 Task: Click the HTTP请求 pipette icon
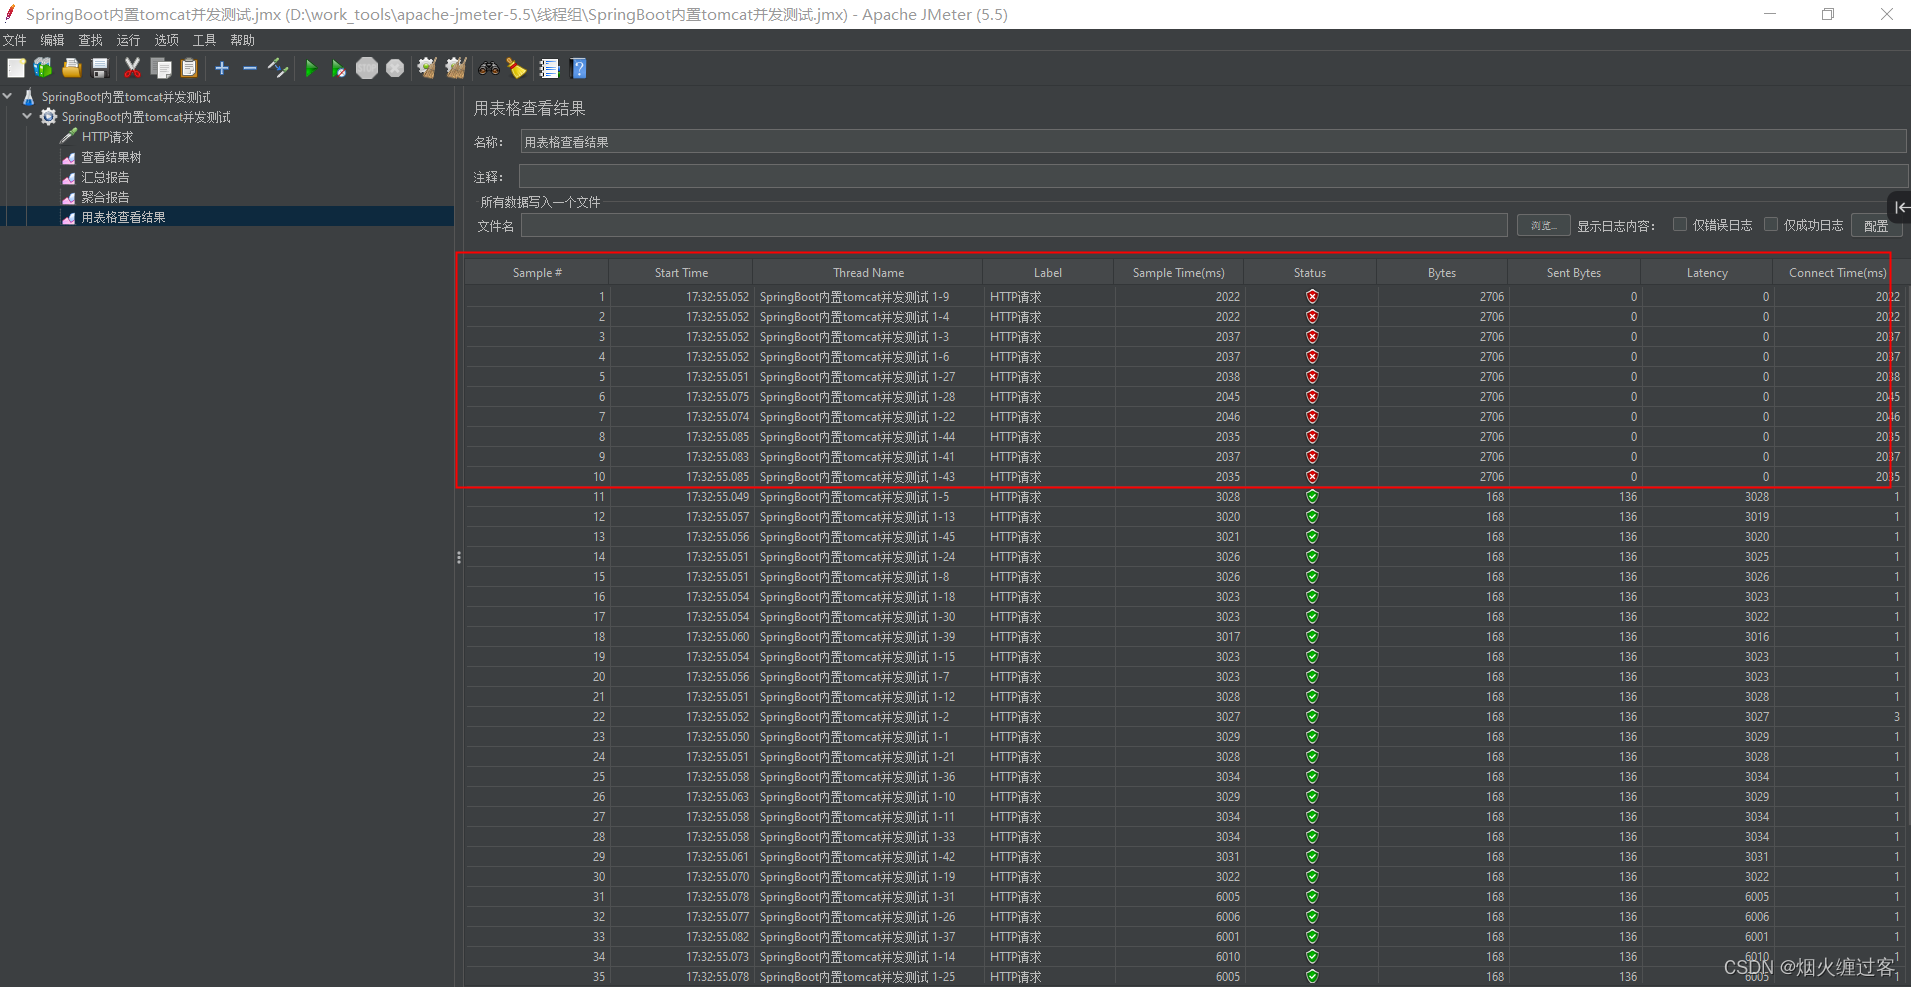pyautogui.click(x=68, y=137)
